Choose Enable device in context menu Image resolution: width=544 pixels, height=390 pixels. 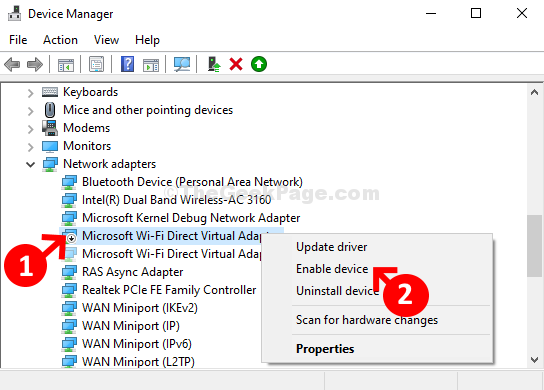[x=332, y=269]
